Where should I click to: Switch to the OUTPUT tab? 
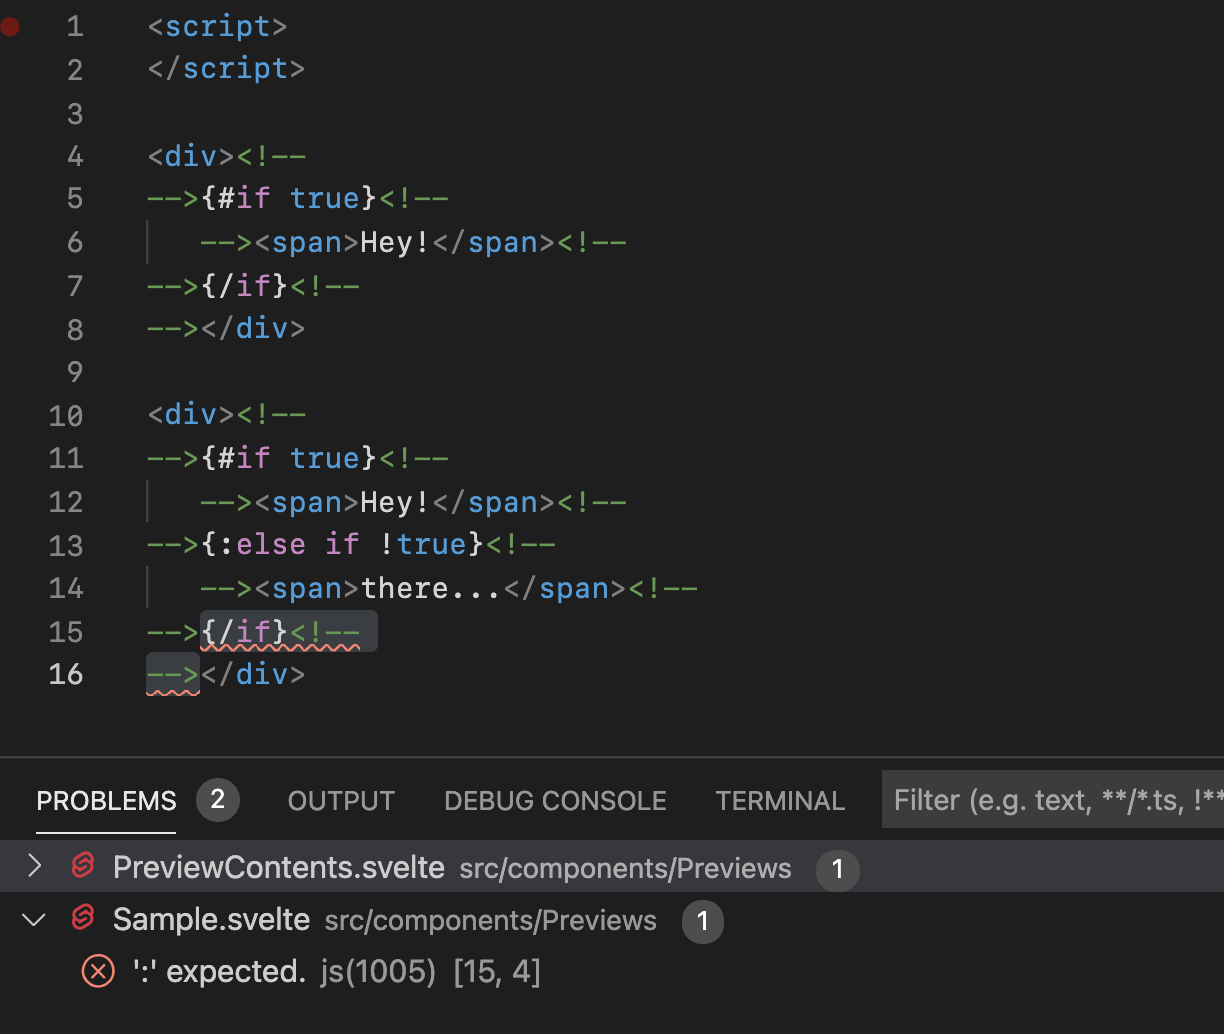pyautogui.click(x=340, y=800)
